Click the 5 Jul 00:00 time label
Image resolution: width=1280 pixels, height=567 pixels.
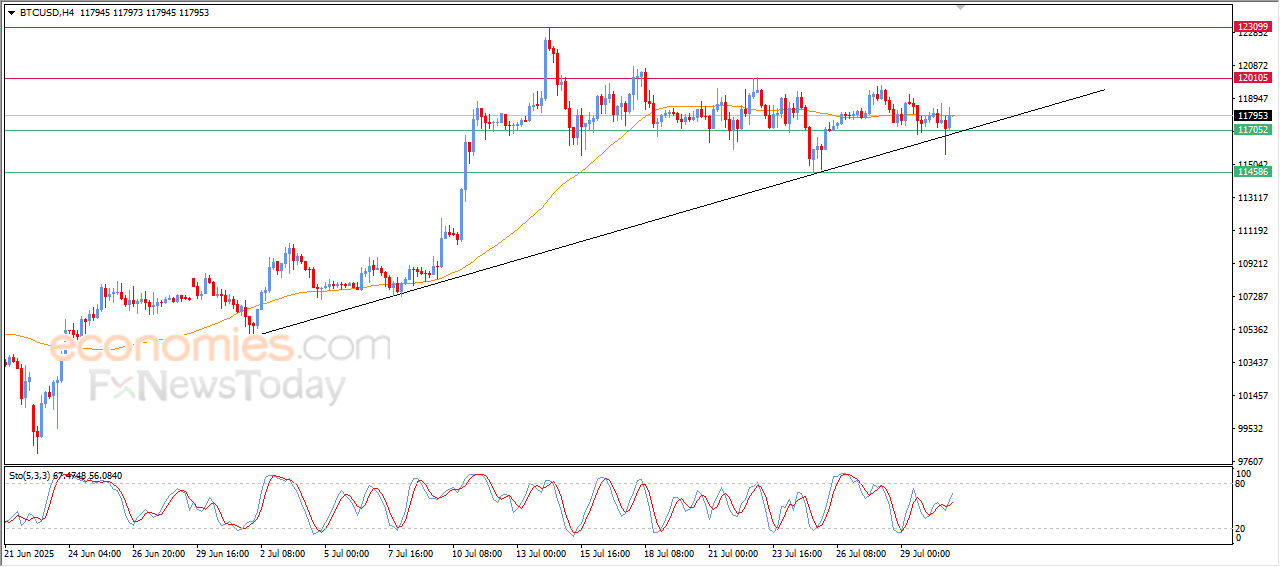click(349, 552)
